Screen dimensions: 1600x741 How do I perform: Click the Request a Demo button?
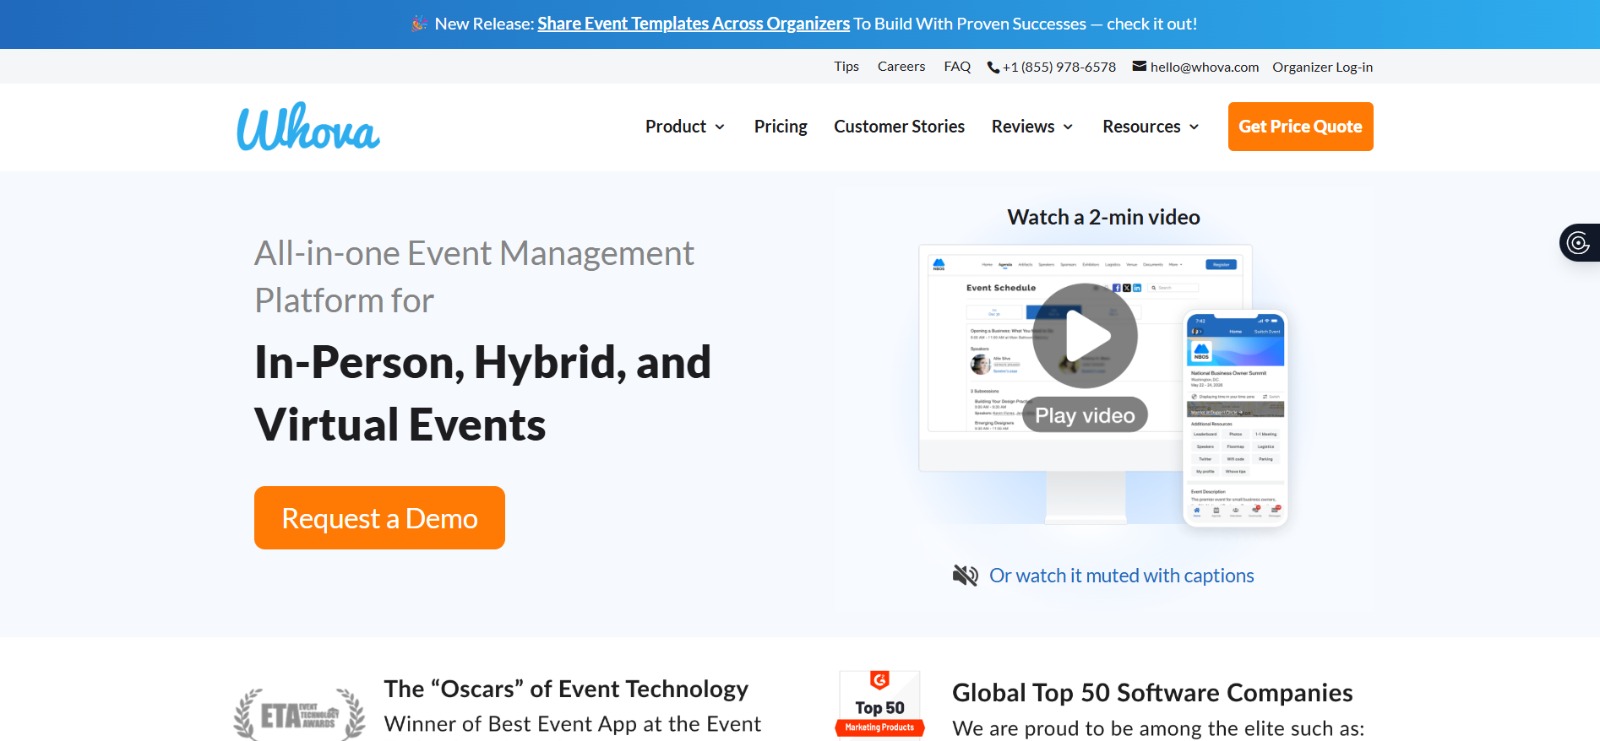pos(379,518)
